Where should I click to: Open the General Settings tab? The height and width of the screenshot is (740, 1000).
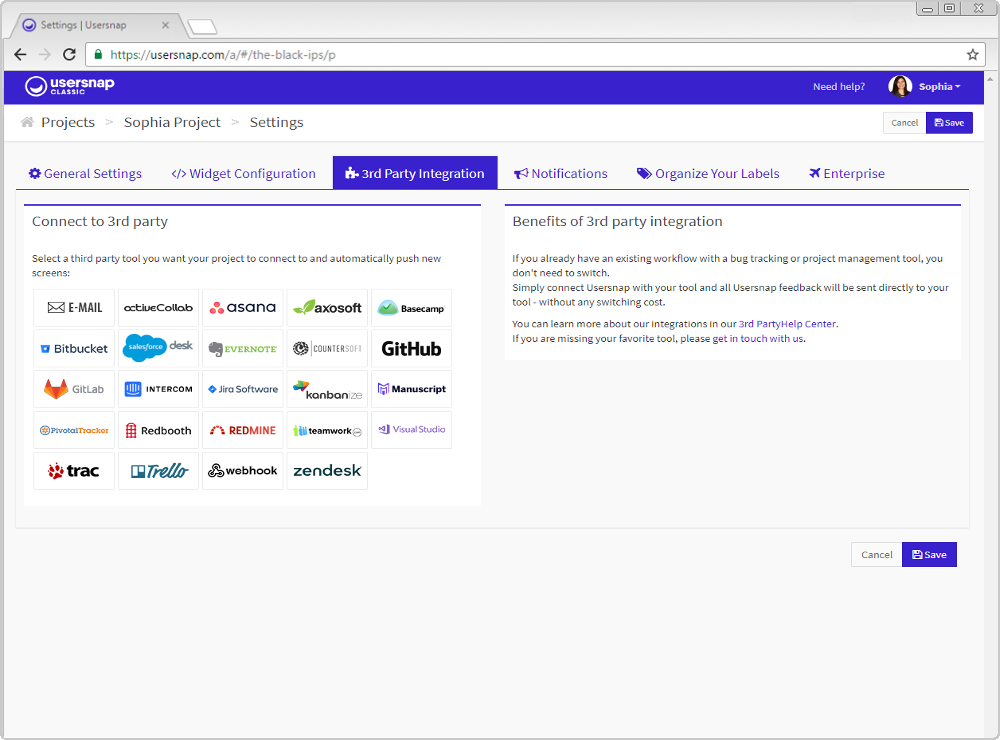(85, 174)
